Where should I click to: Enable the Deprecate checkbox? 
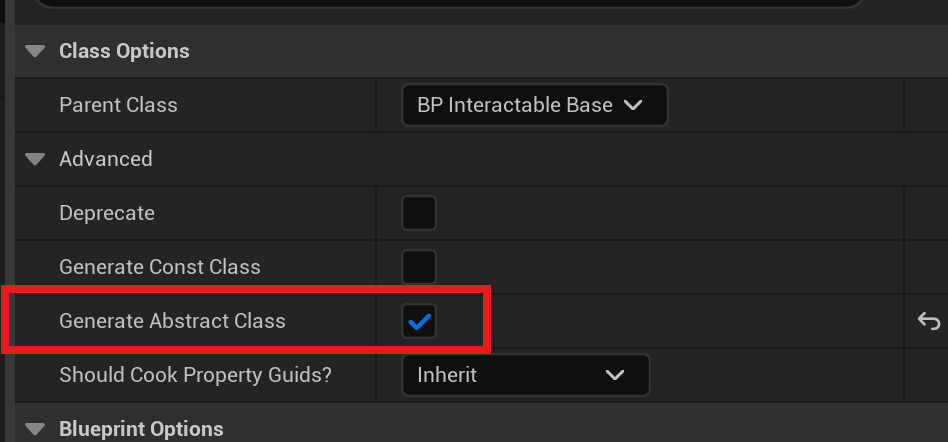(418, 213)
